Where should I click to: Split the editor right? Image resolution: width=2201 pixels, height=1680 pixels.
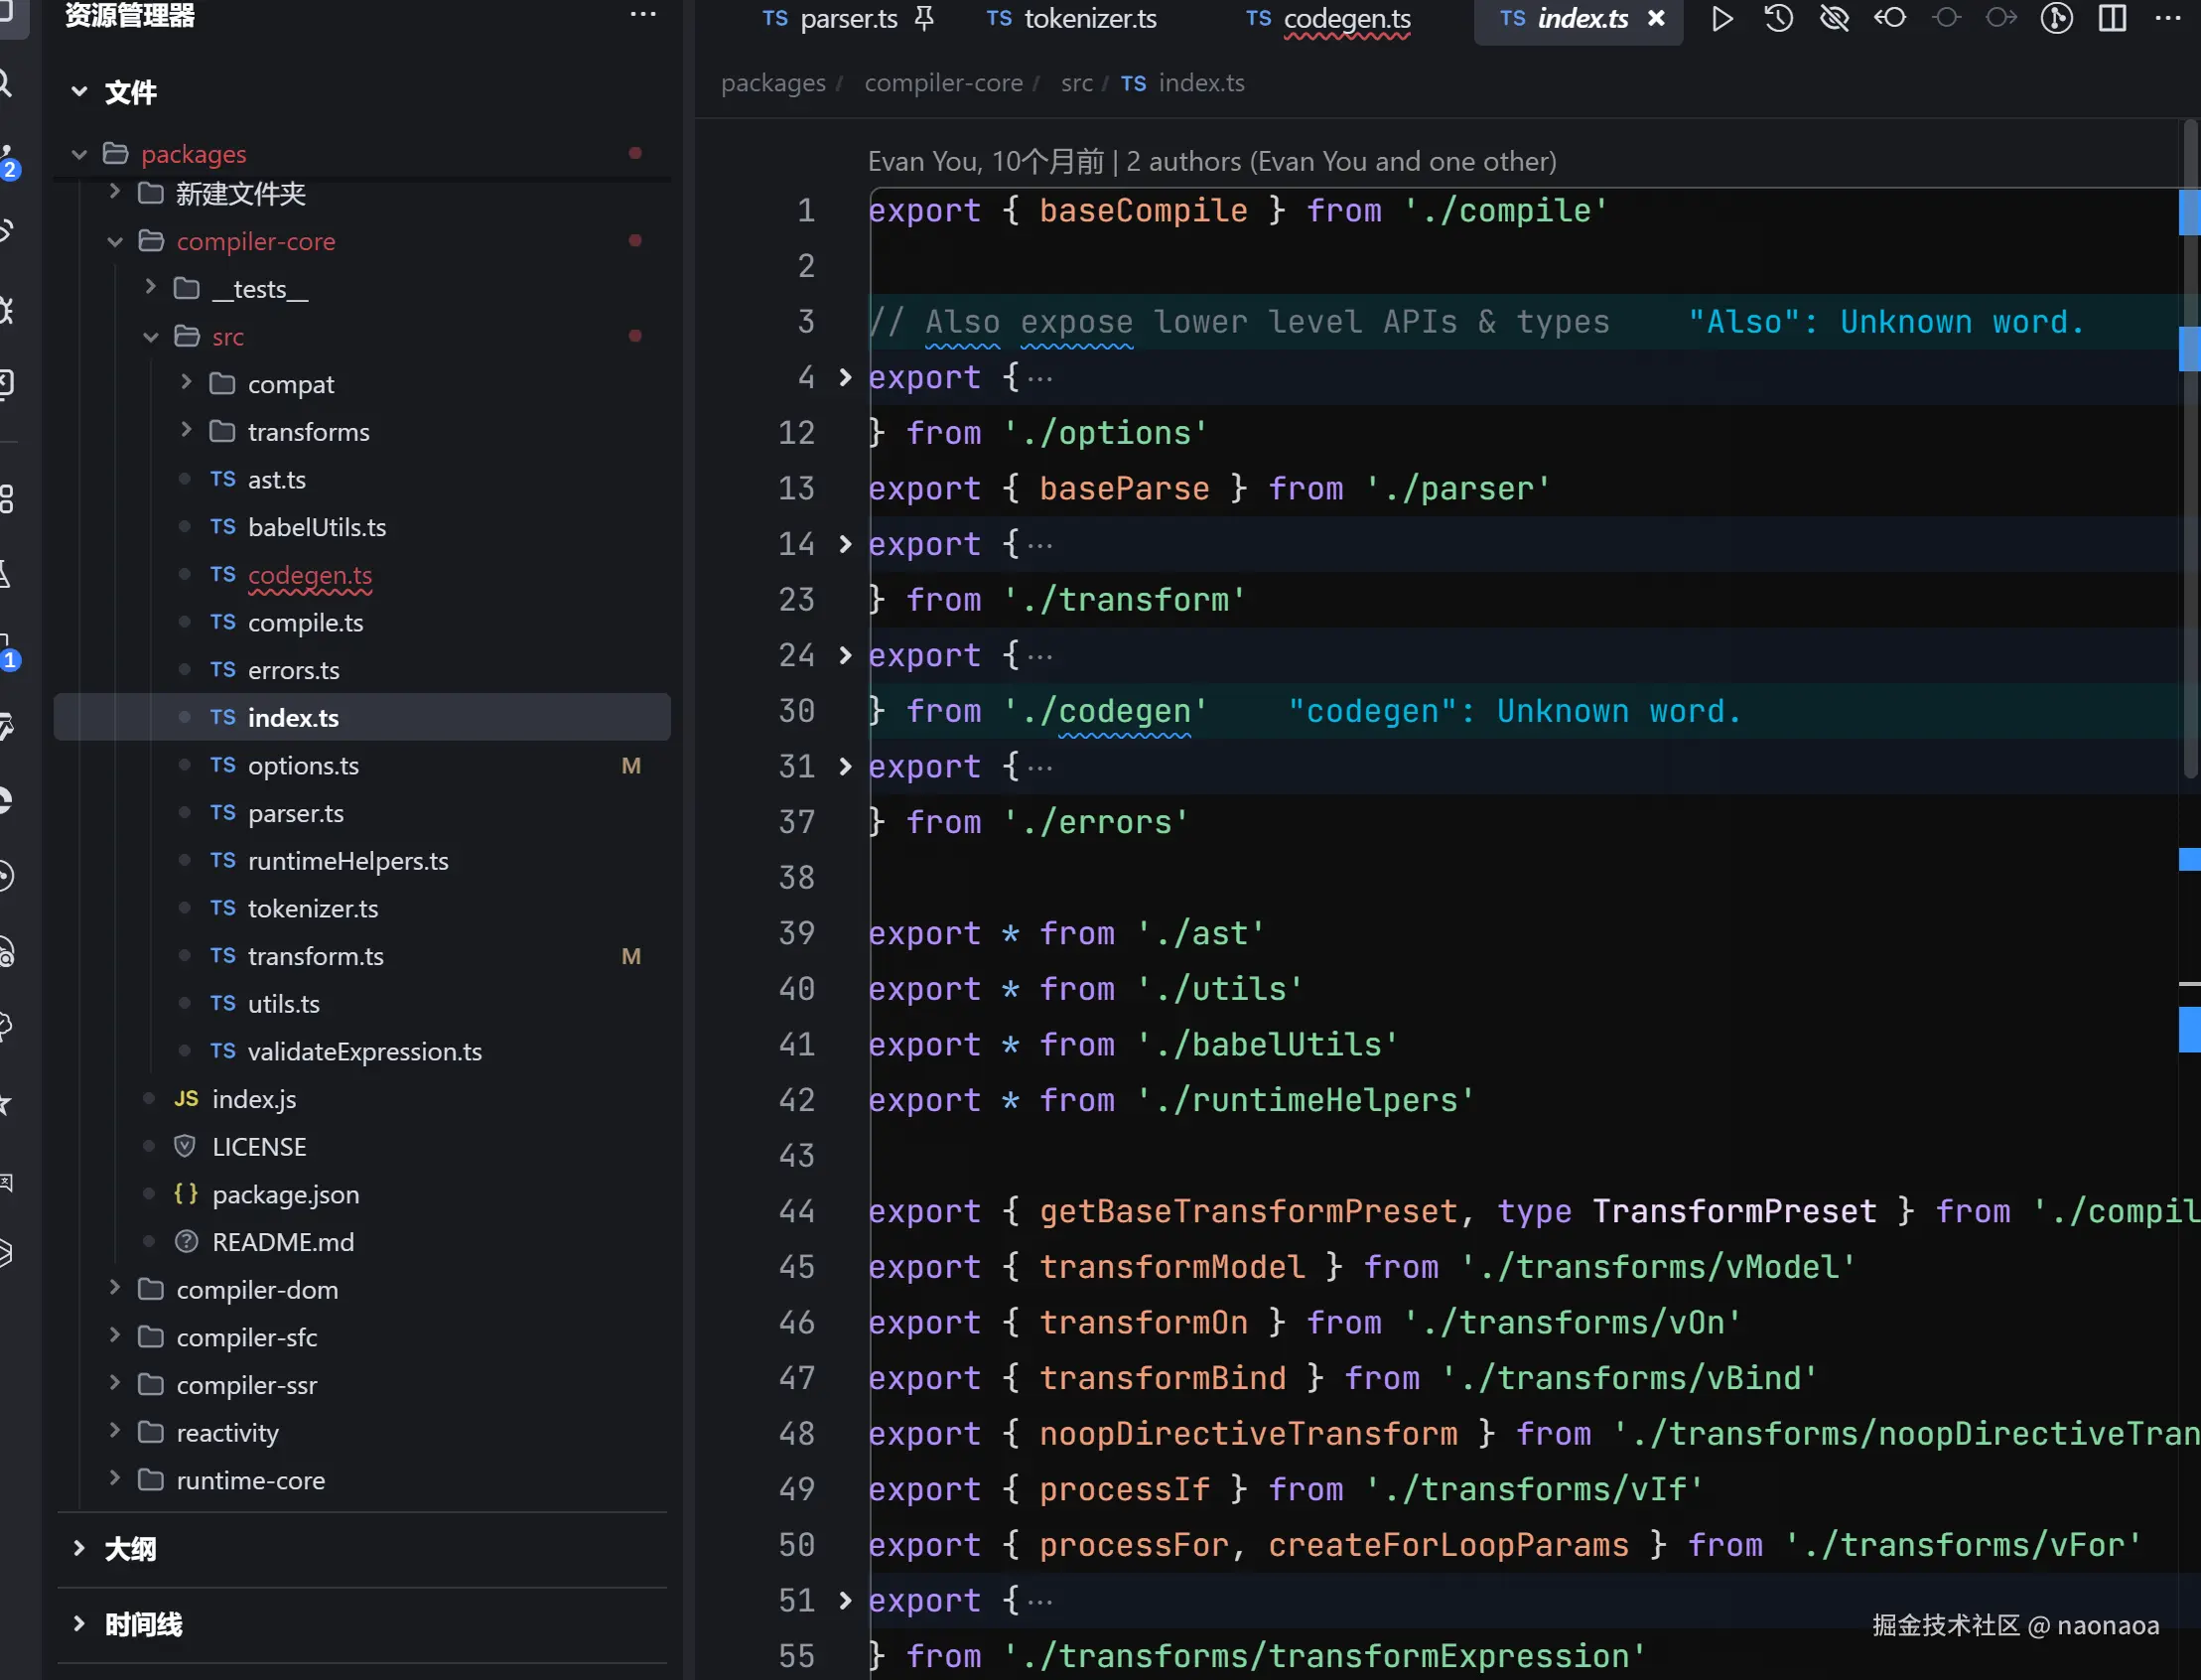point(2112,18)
